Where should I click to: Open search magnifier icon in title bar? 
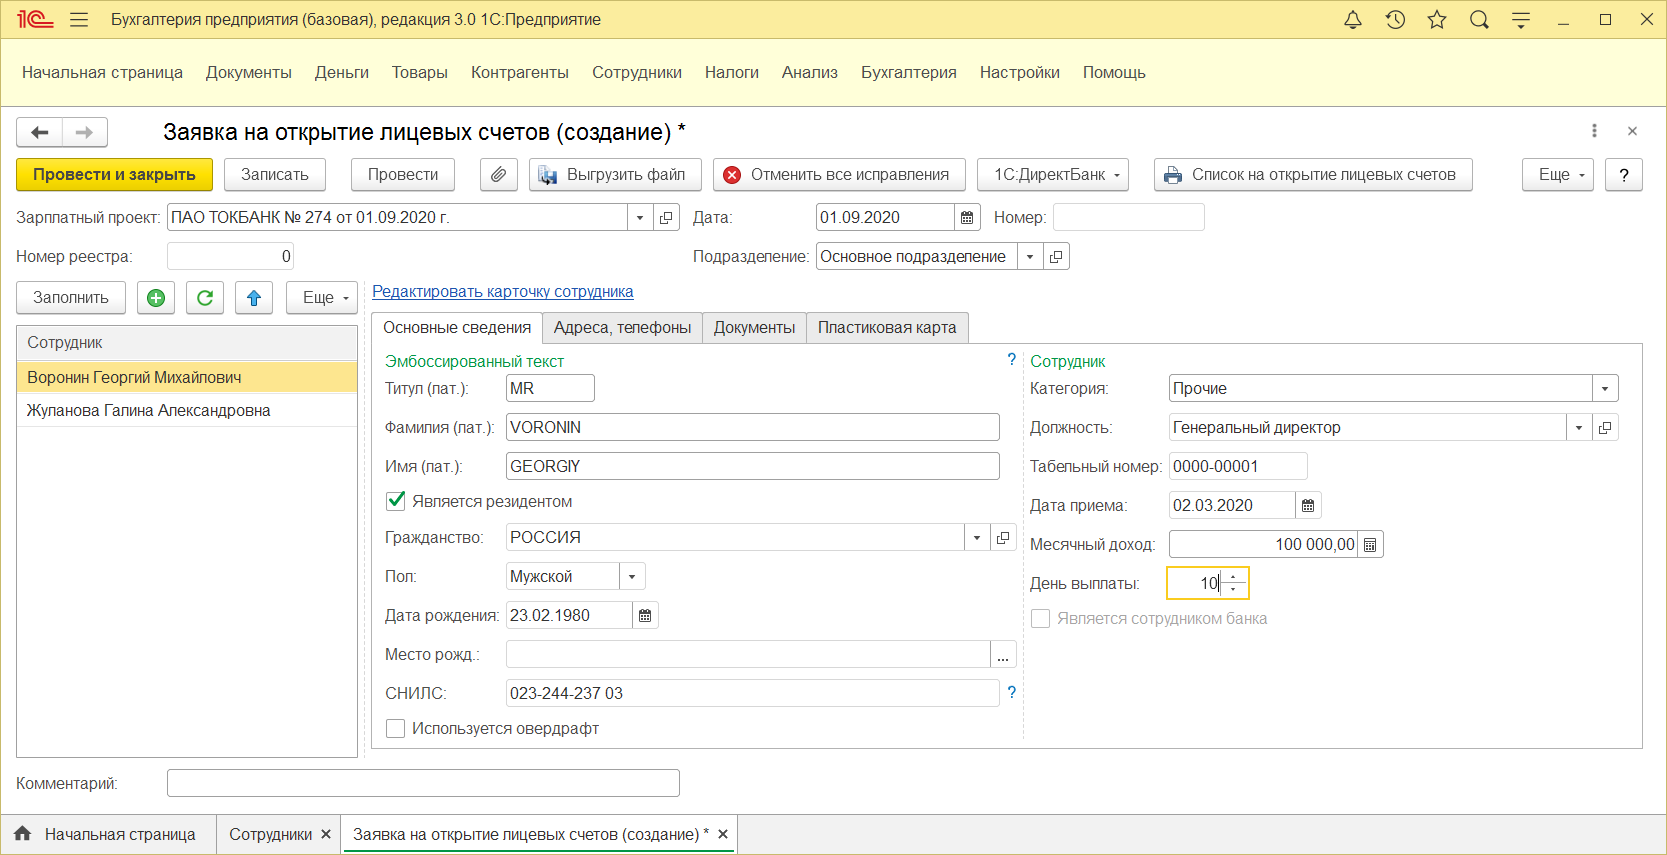tap(1479, 20)
